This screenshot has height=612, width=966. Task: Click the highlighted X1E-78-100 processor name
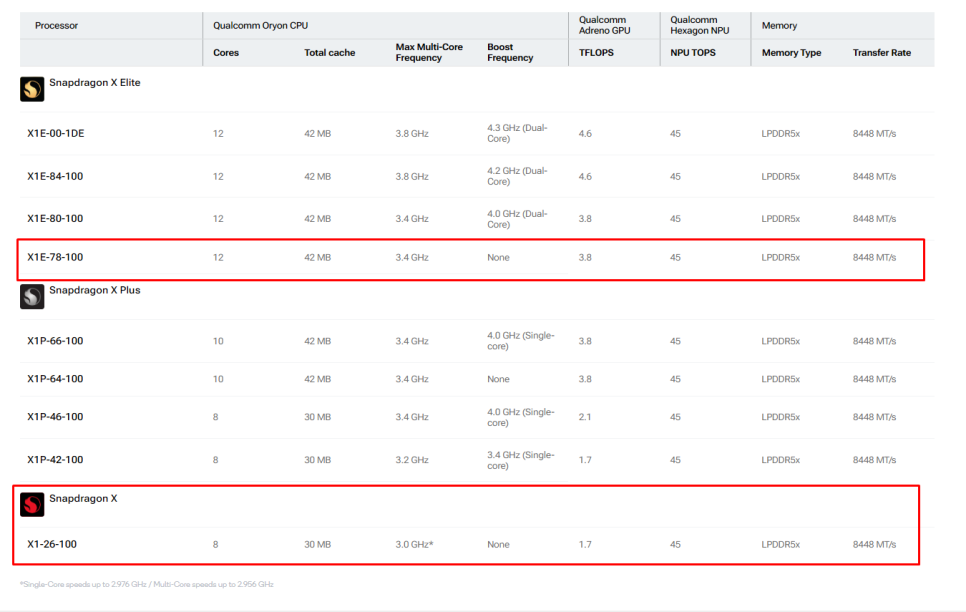pos(55,257)
